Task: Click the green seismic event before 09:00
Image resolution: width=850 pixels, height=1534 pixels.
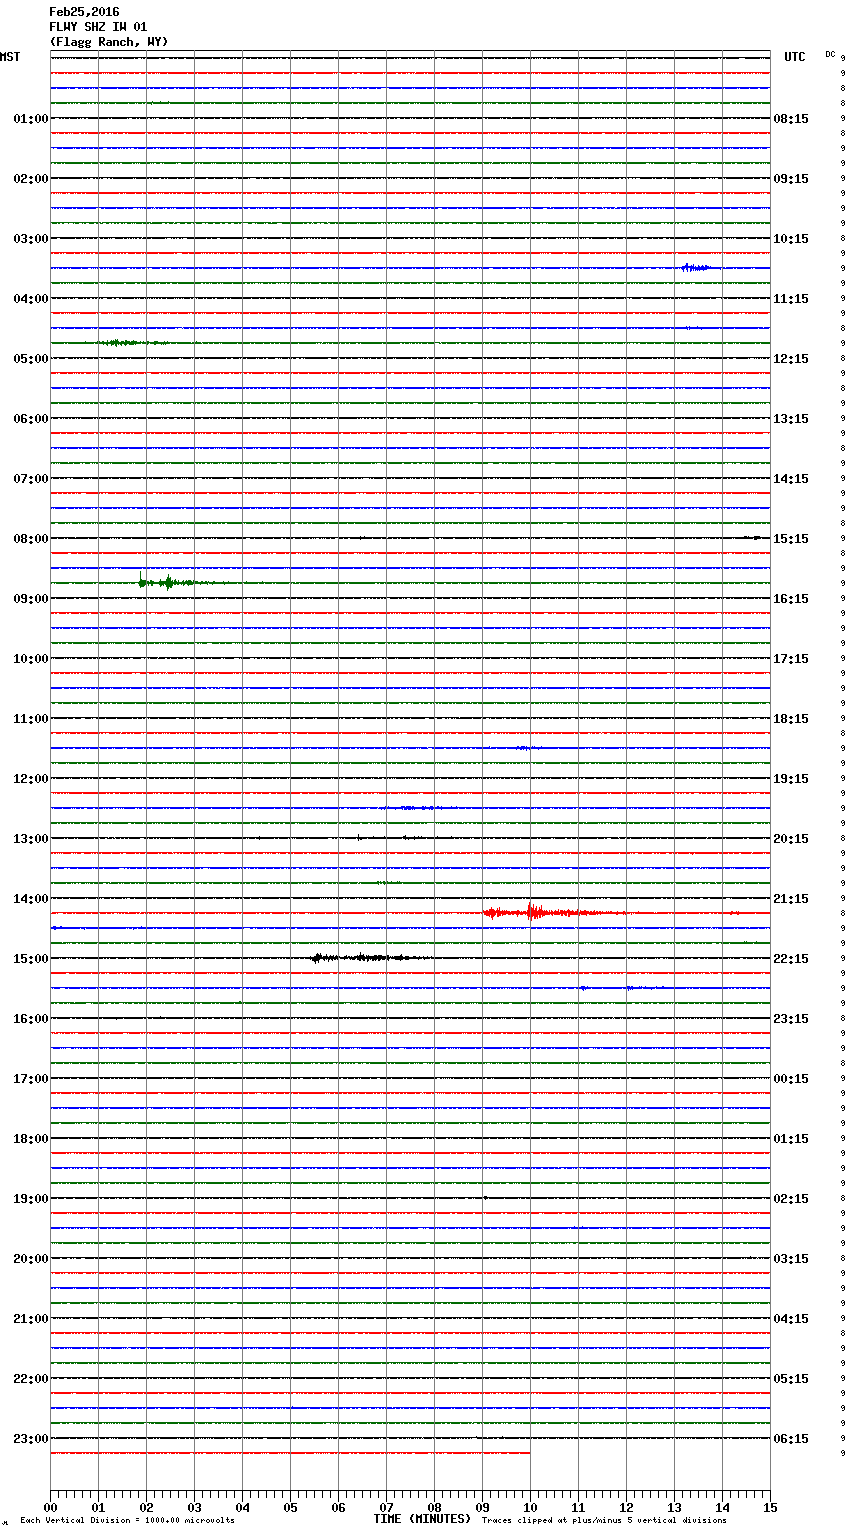Action: tap(185, 582)
